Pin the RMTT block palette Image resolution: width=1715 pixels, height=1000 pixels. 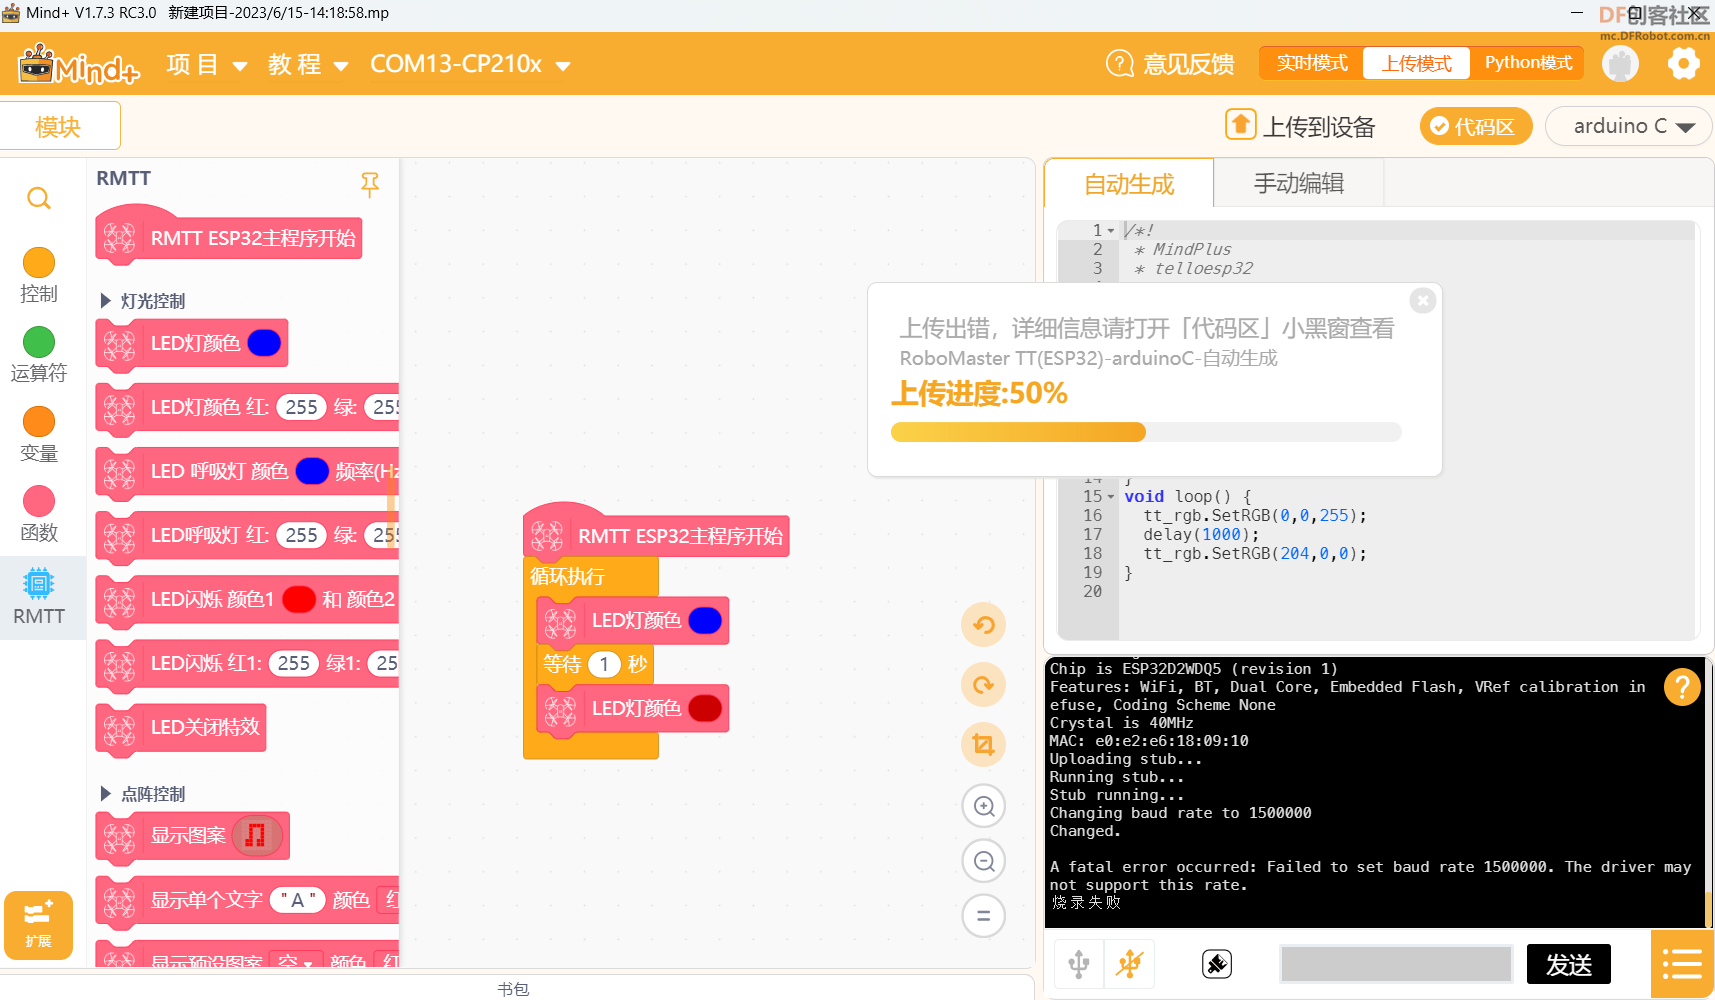(370, 184)
